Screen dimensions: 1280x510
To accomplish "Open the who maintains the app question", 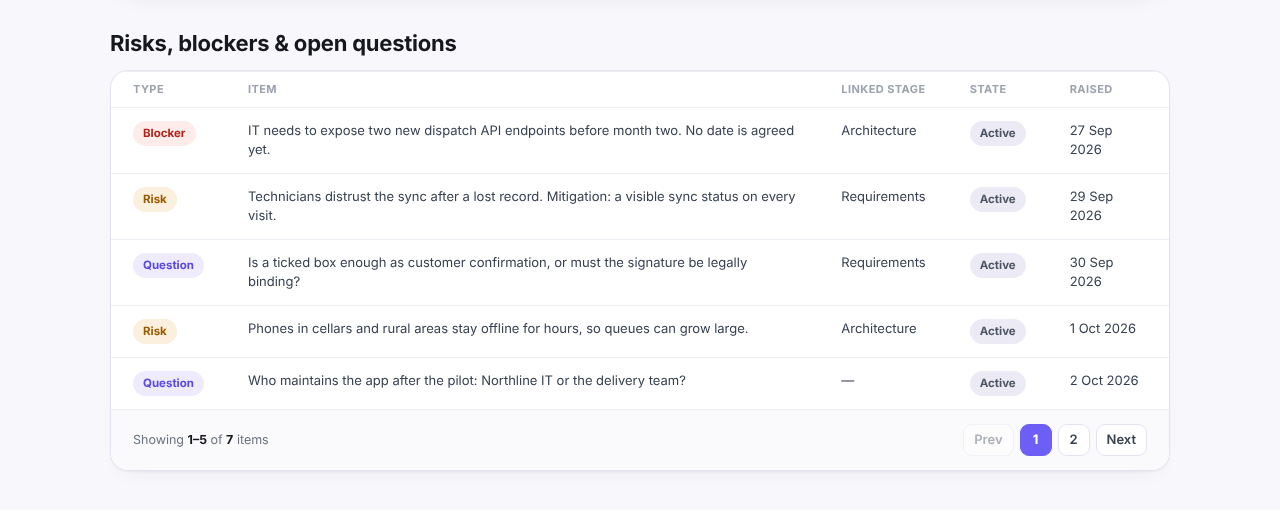I will tap(467, 381).
